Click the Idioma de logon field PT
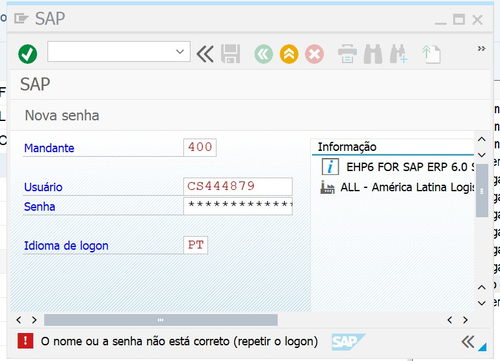The image size is (500, 361). [x=195, y=245]
